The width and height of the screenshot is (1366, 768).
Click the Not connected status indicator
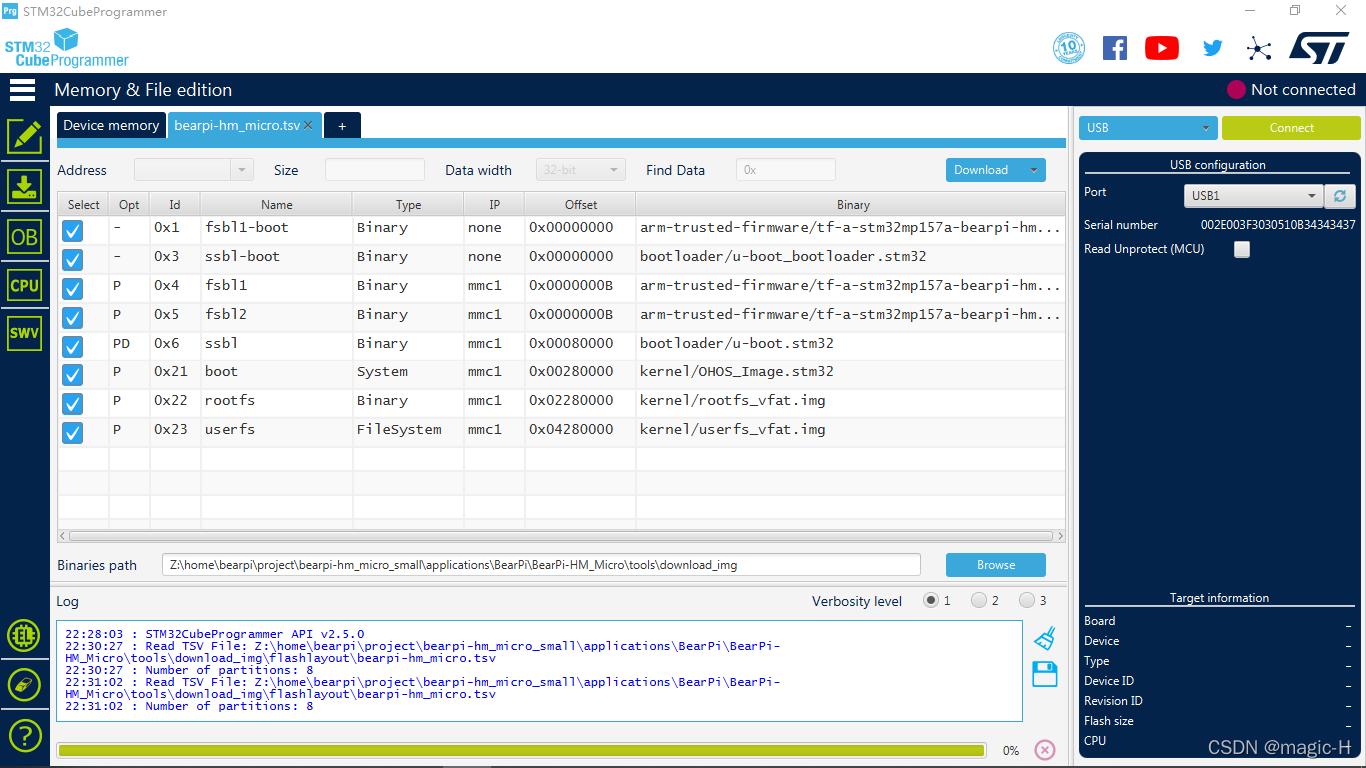1291,90
